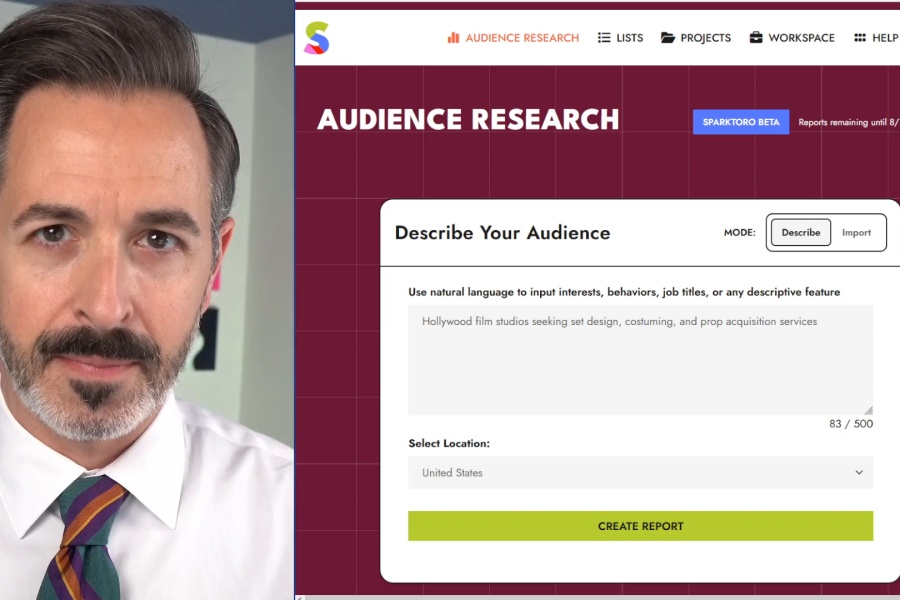Click the Help grid icon
The width and height of the screenshot is (900, 600).
tap(860, 38)
